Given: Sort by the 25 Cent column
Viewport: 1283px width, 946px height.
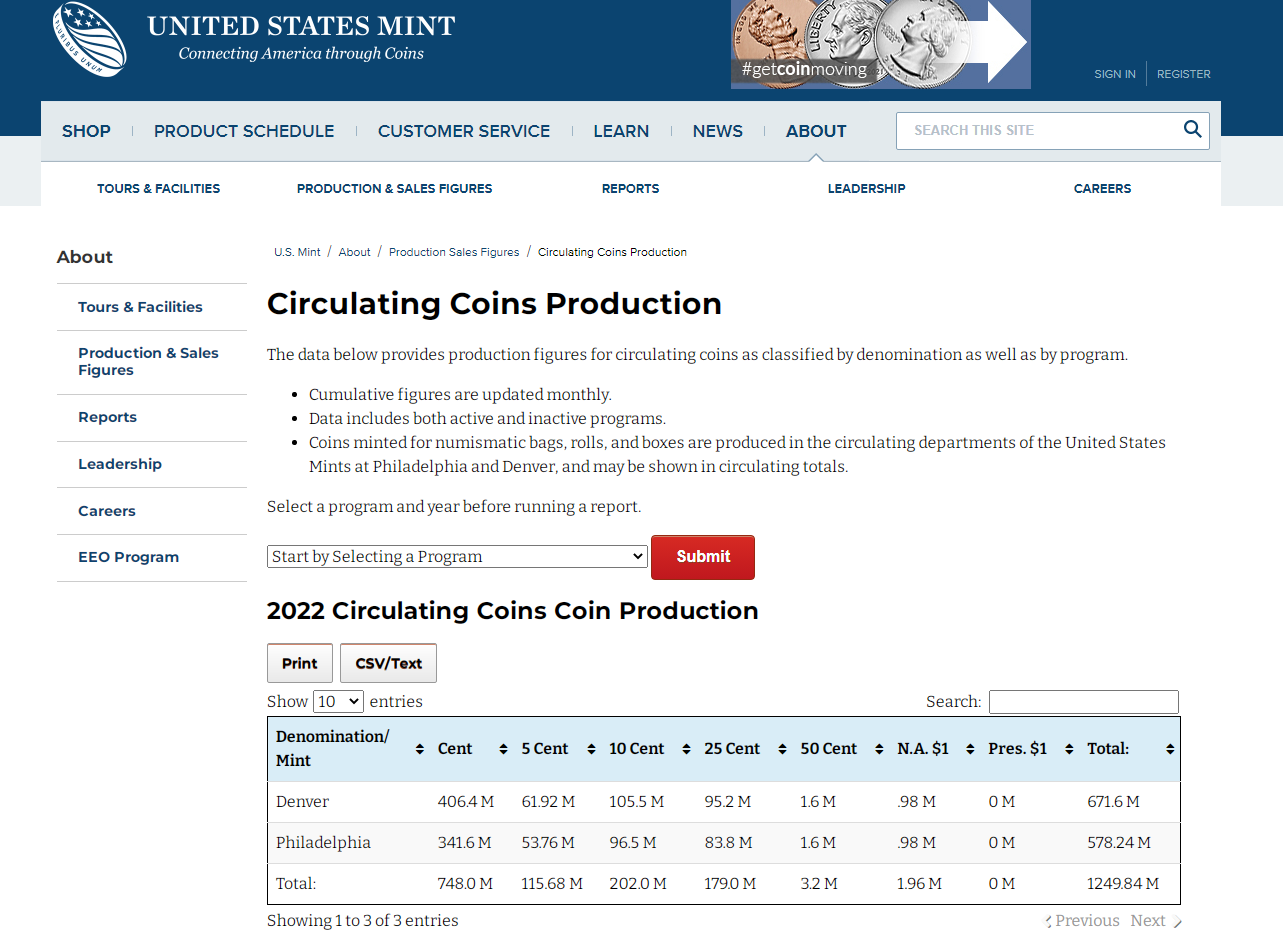Looking at the screenshot, I should click(782, 749).
